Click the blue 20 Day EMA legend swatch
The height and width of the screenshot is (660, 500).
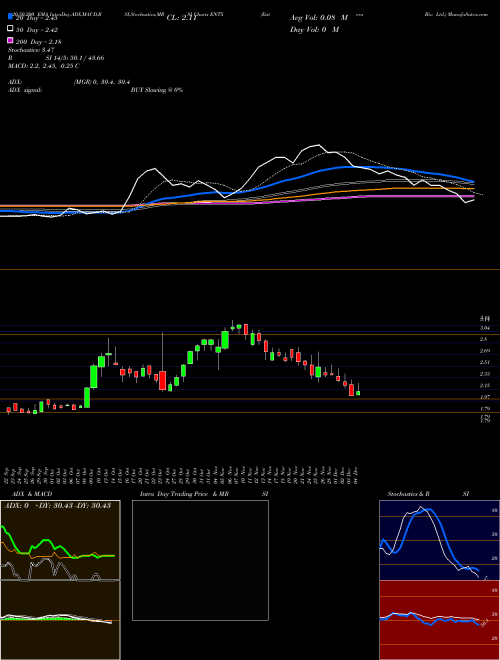[x=10, y=17]
